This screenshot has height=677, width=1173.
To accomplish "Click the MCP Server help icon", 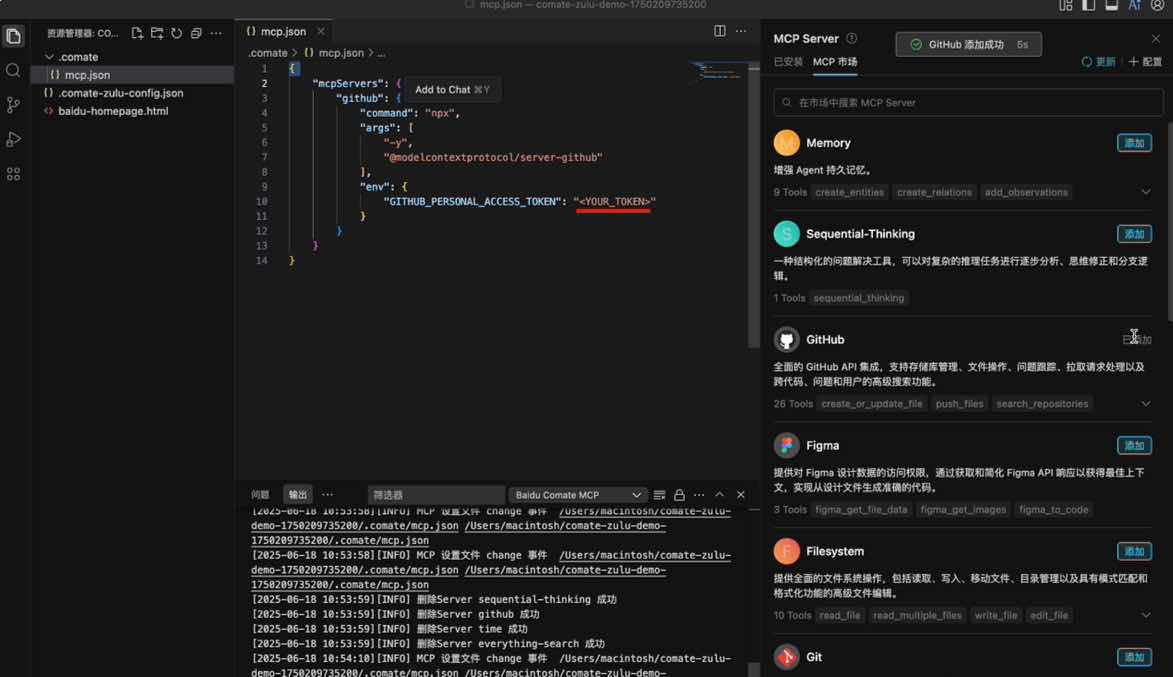I will (851, 38).
